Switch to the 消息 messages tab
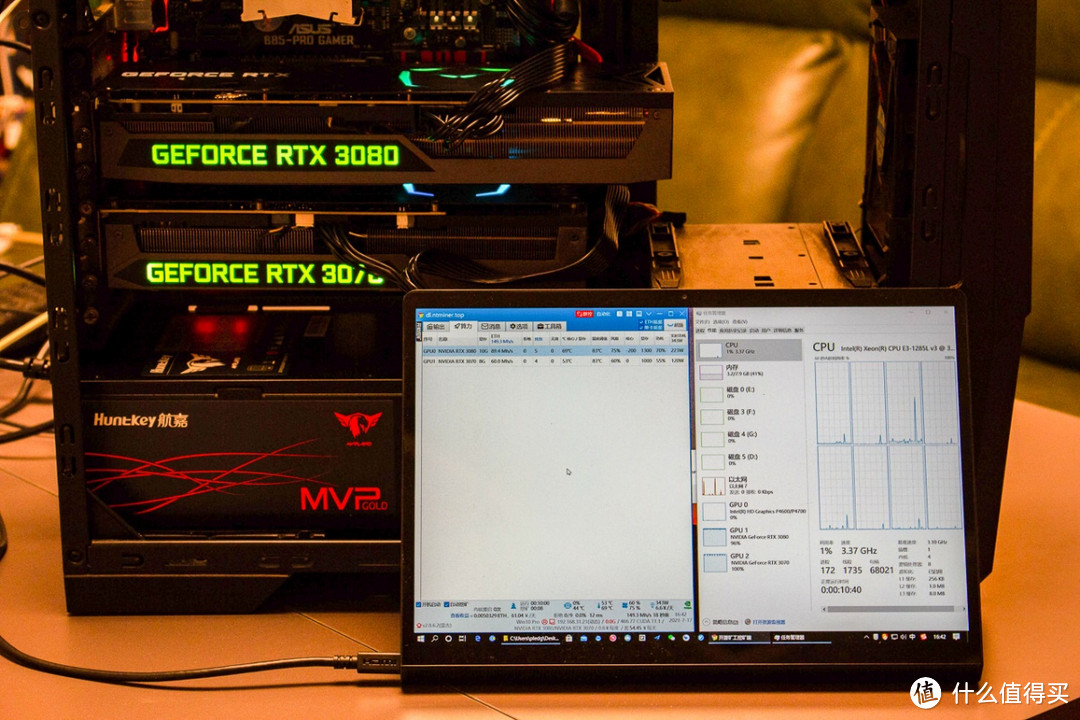The image size is (1080, 720). 491,326
